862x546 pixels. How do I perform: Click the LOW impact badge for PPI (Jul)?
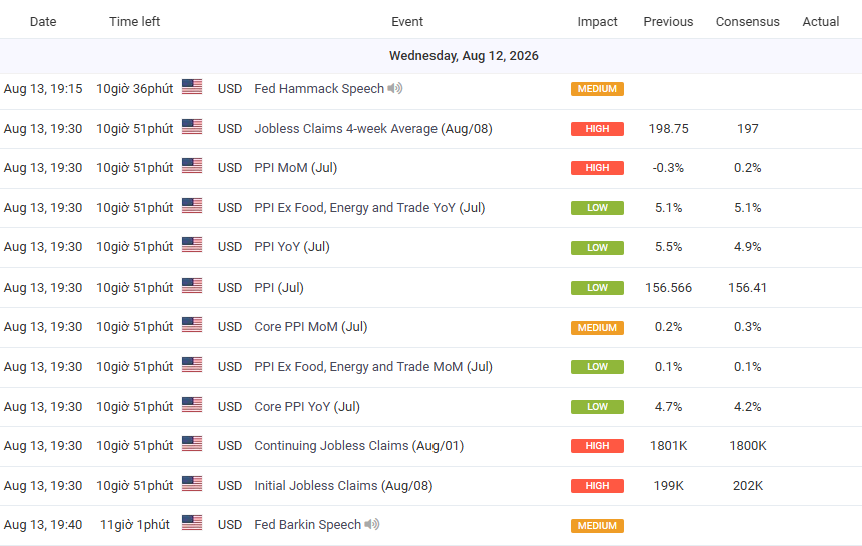pos(597,288)
